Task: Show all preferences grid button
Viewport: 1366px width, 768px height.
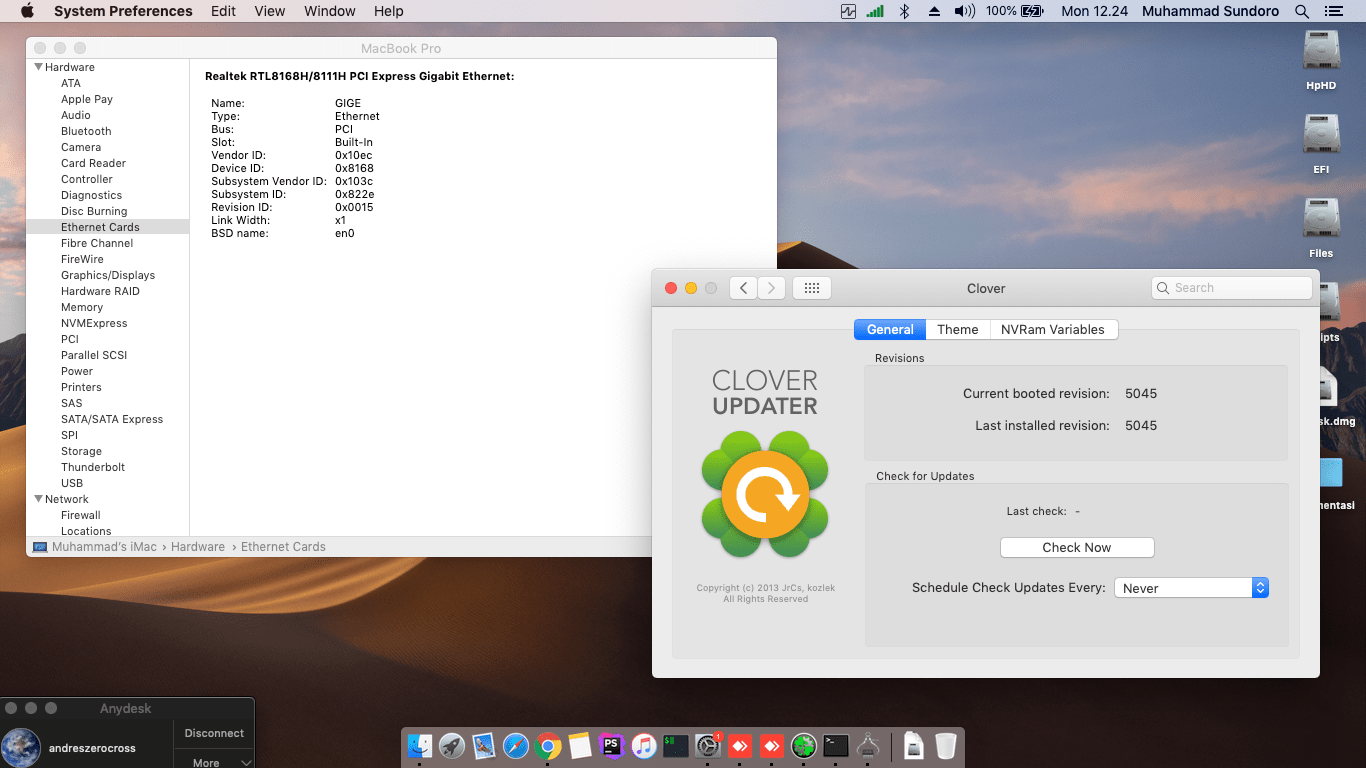Action: (812, 288)
